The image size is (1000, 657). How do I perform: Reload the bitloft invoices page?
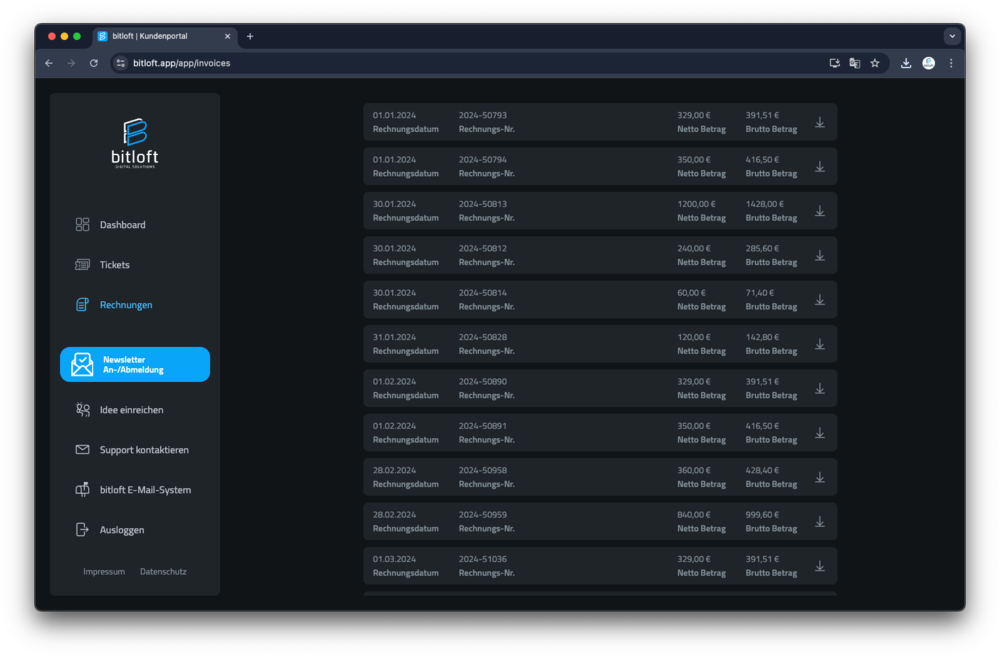[x=94, y=63]
